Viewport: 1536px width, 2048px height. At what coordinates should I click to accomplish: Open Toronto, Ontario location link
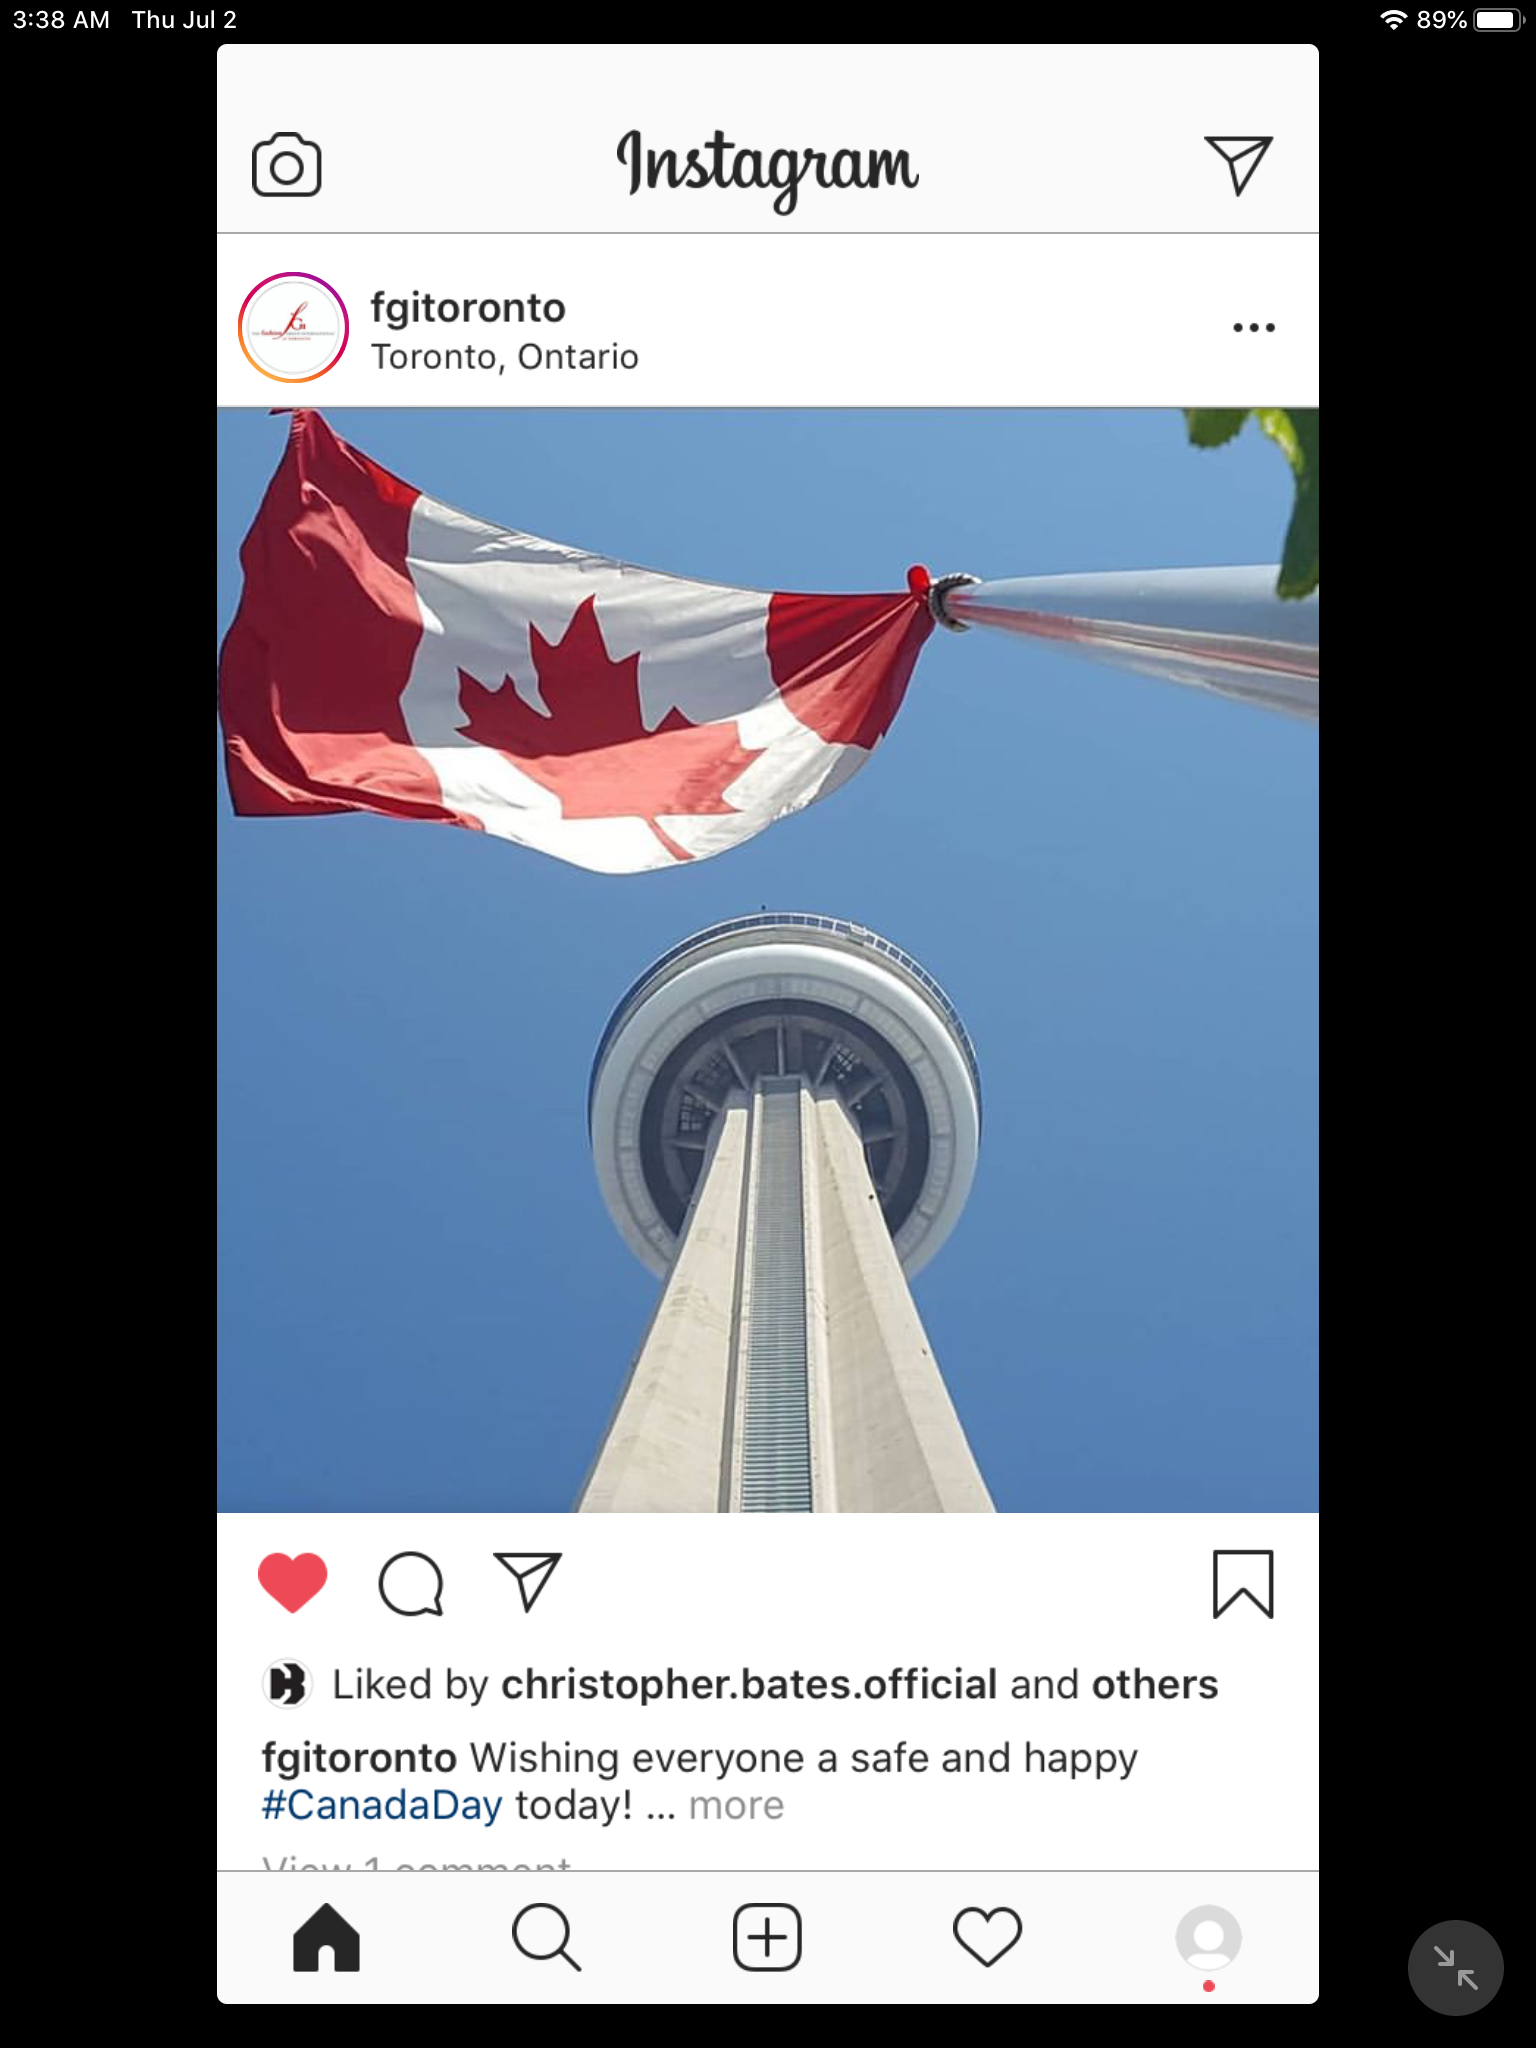[x=505, y=357]
